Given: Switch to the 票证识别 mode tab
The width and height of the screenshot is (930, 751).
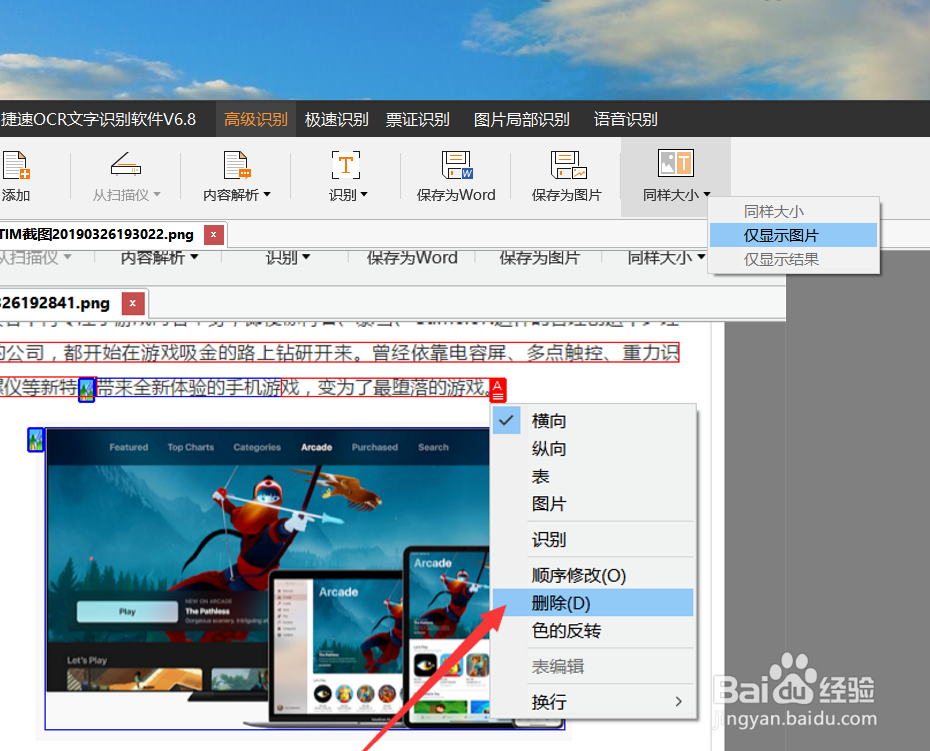Looking at the screenshot, I should (x=419, y=118).
